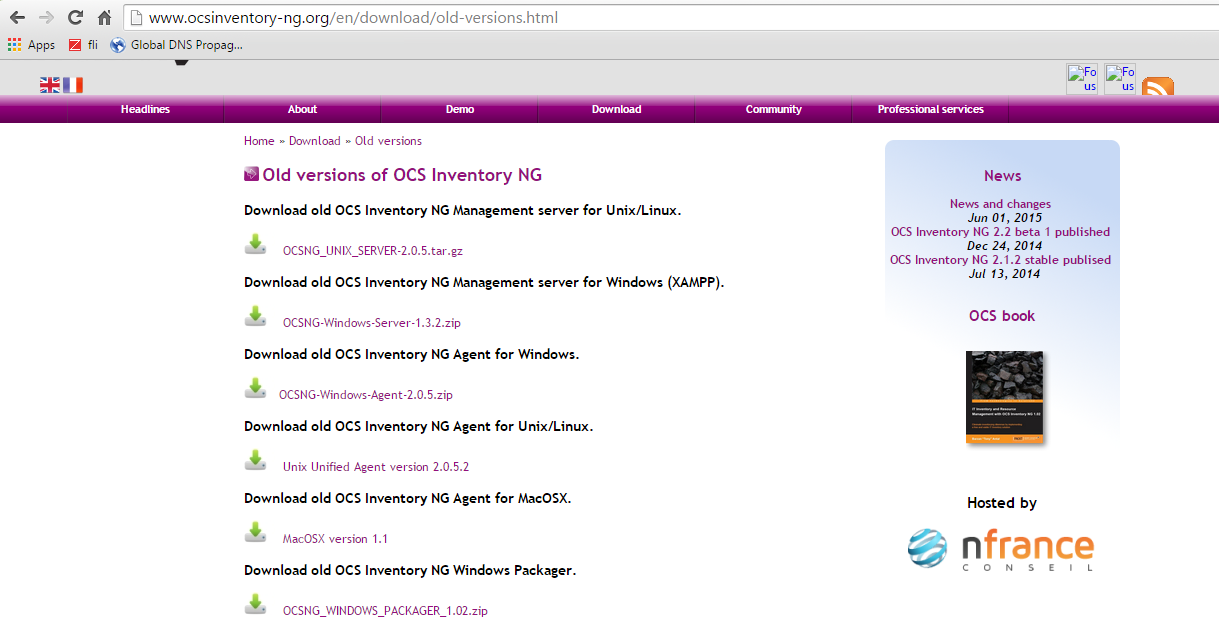This screenshot has width=1219, height=625.
Task: Open the orange RSS feed icon
Action: (x=1157, y=87)
